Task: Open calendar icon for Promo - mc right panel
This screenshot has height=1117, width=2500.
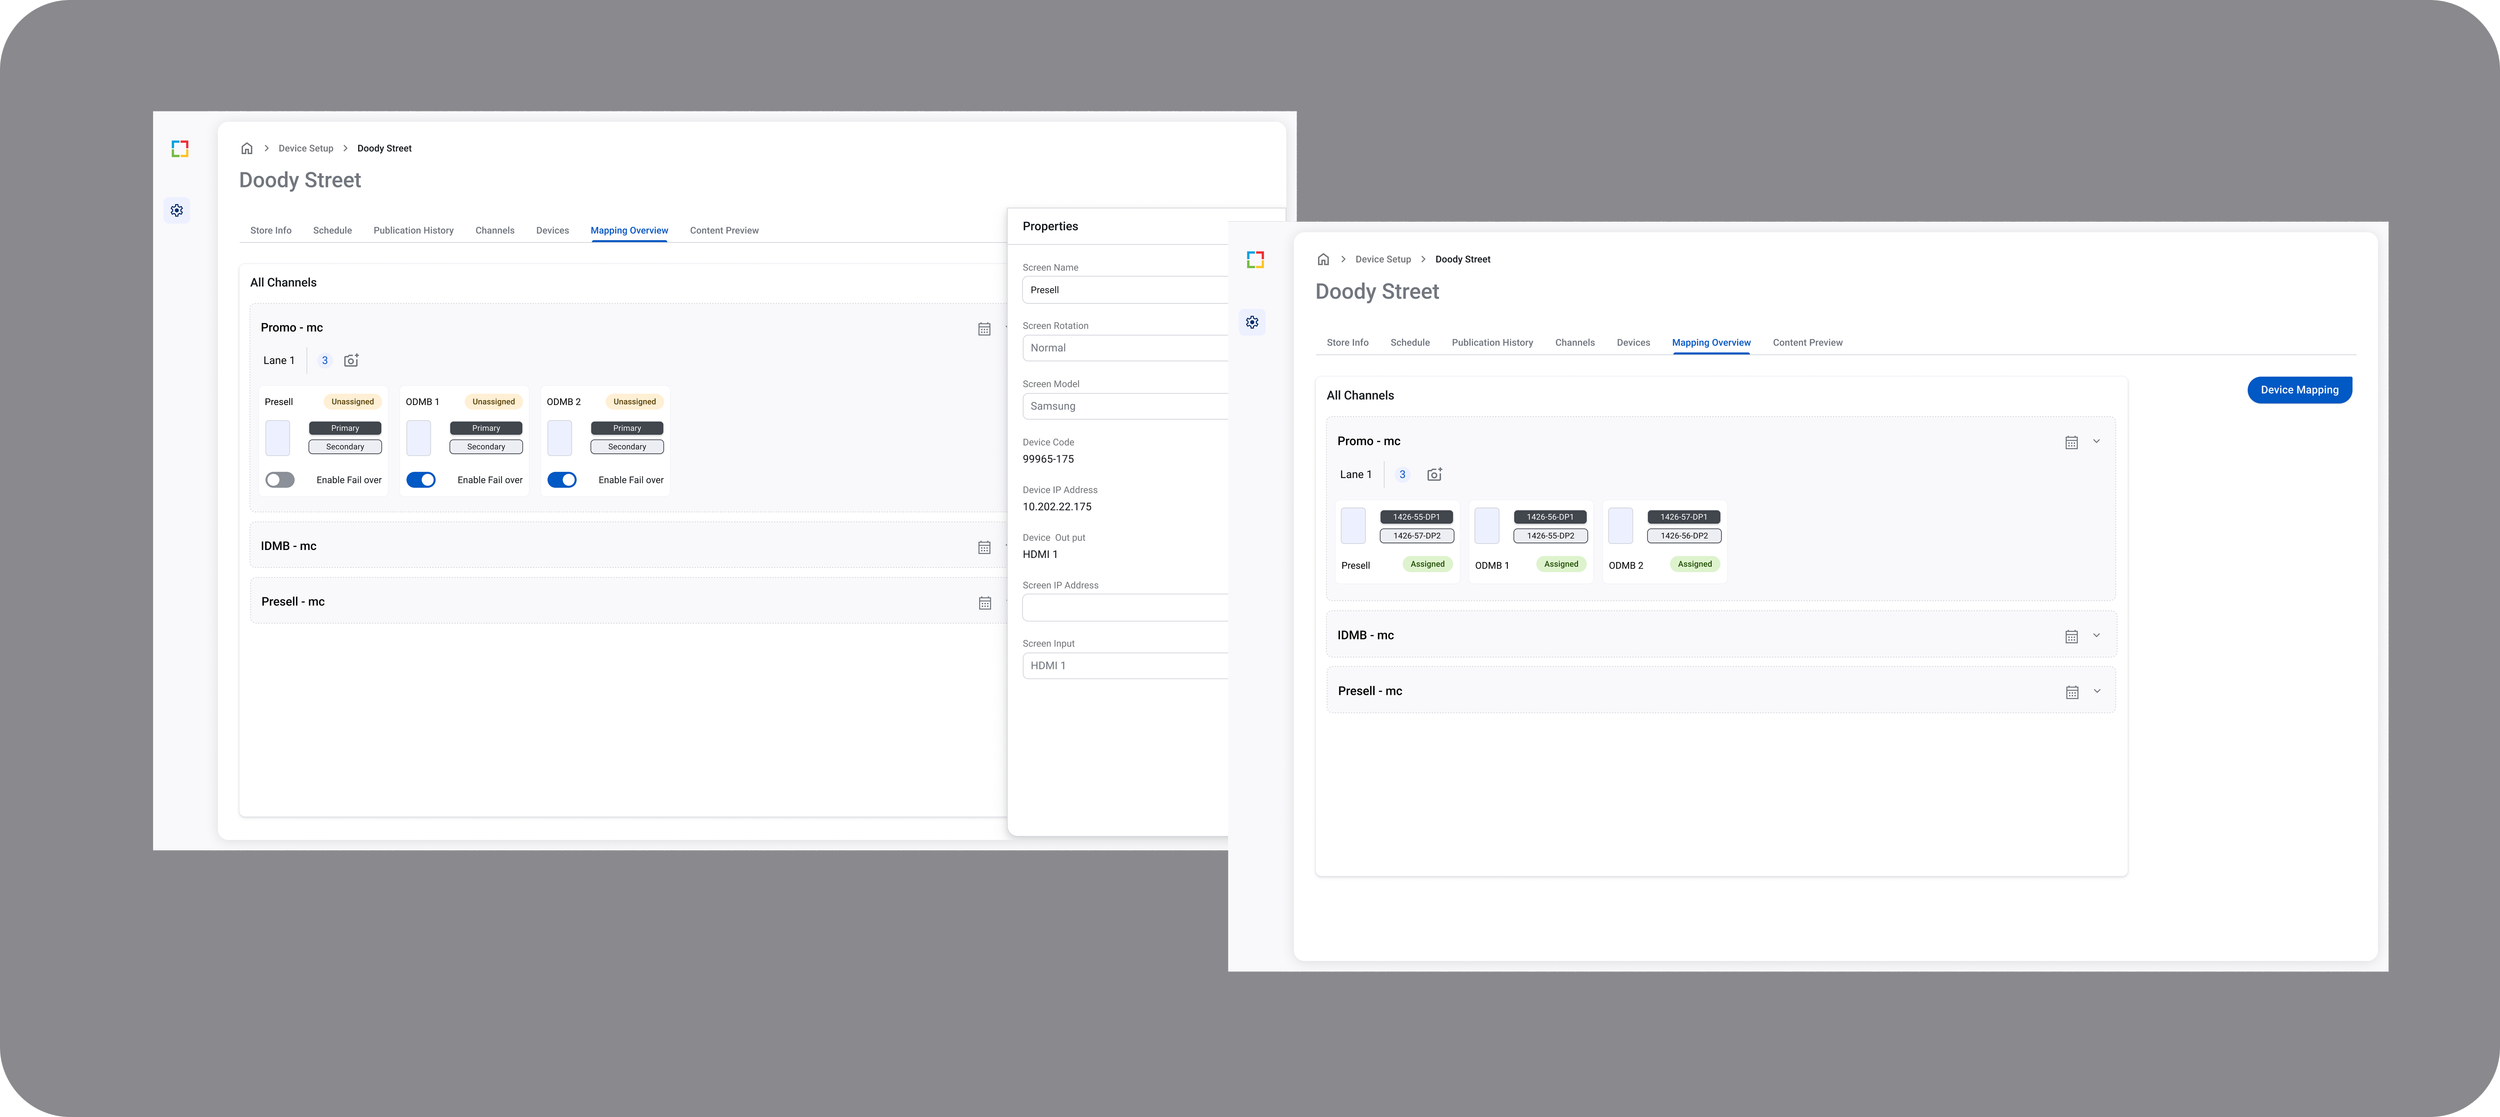Action: click(2071, 442)
